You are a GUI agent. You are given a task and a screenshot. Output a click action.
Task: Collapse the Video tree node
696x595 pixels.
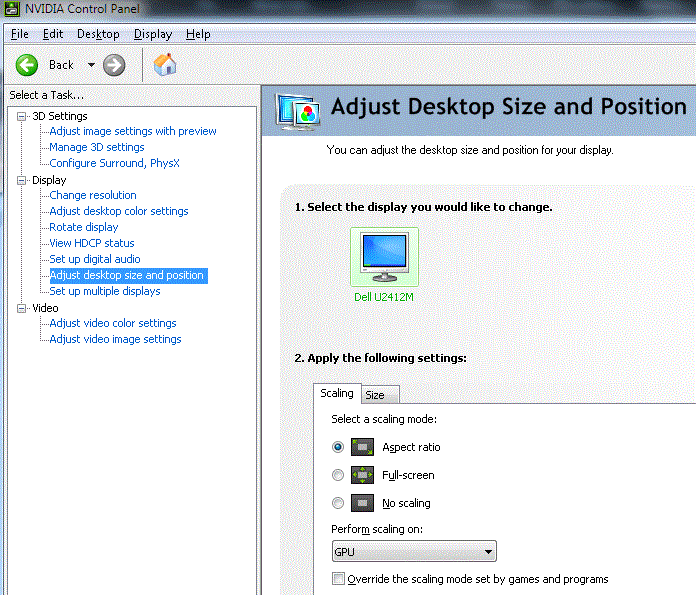(x=21, y=308)
